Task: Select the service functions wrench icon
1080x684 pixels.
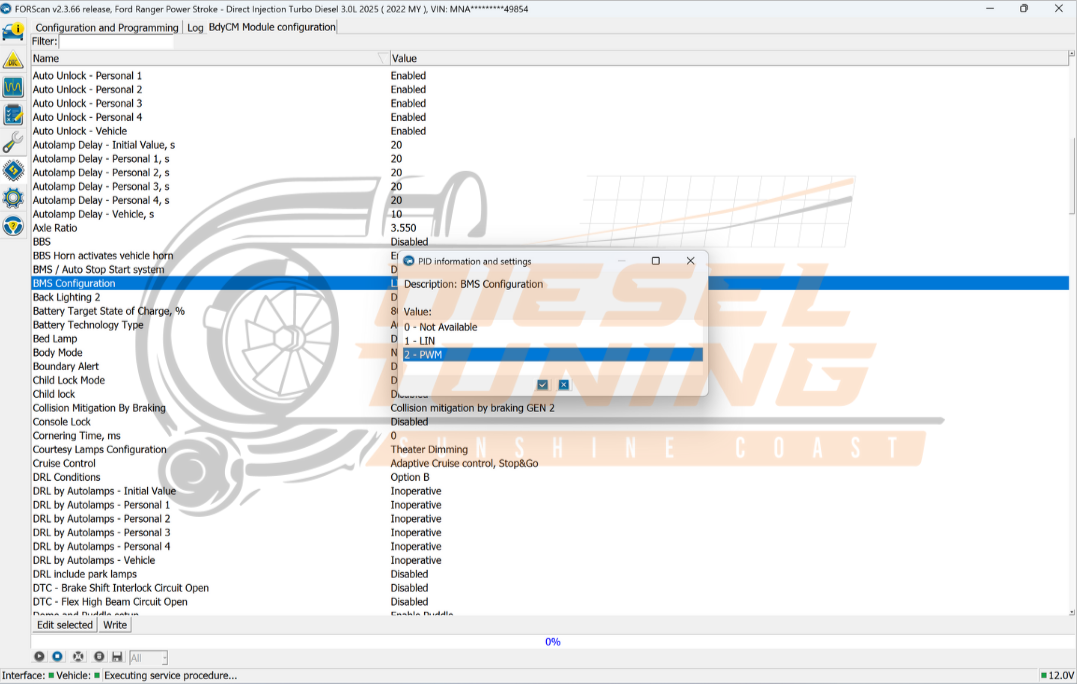Action: 13,142
